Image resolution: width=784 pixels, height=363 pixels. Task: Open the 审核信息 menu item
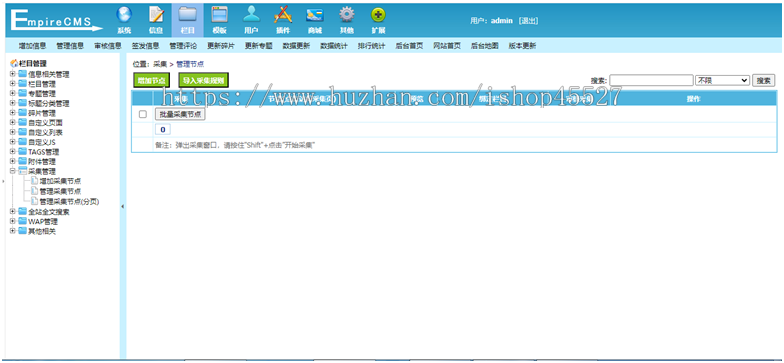(x=108, y=46)
